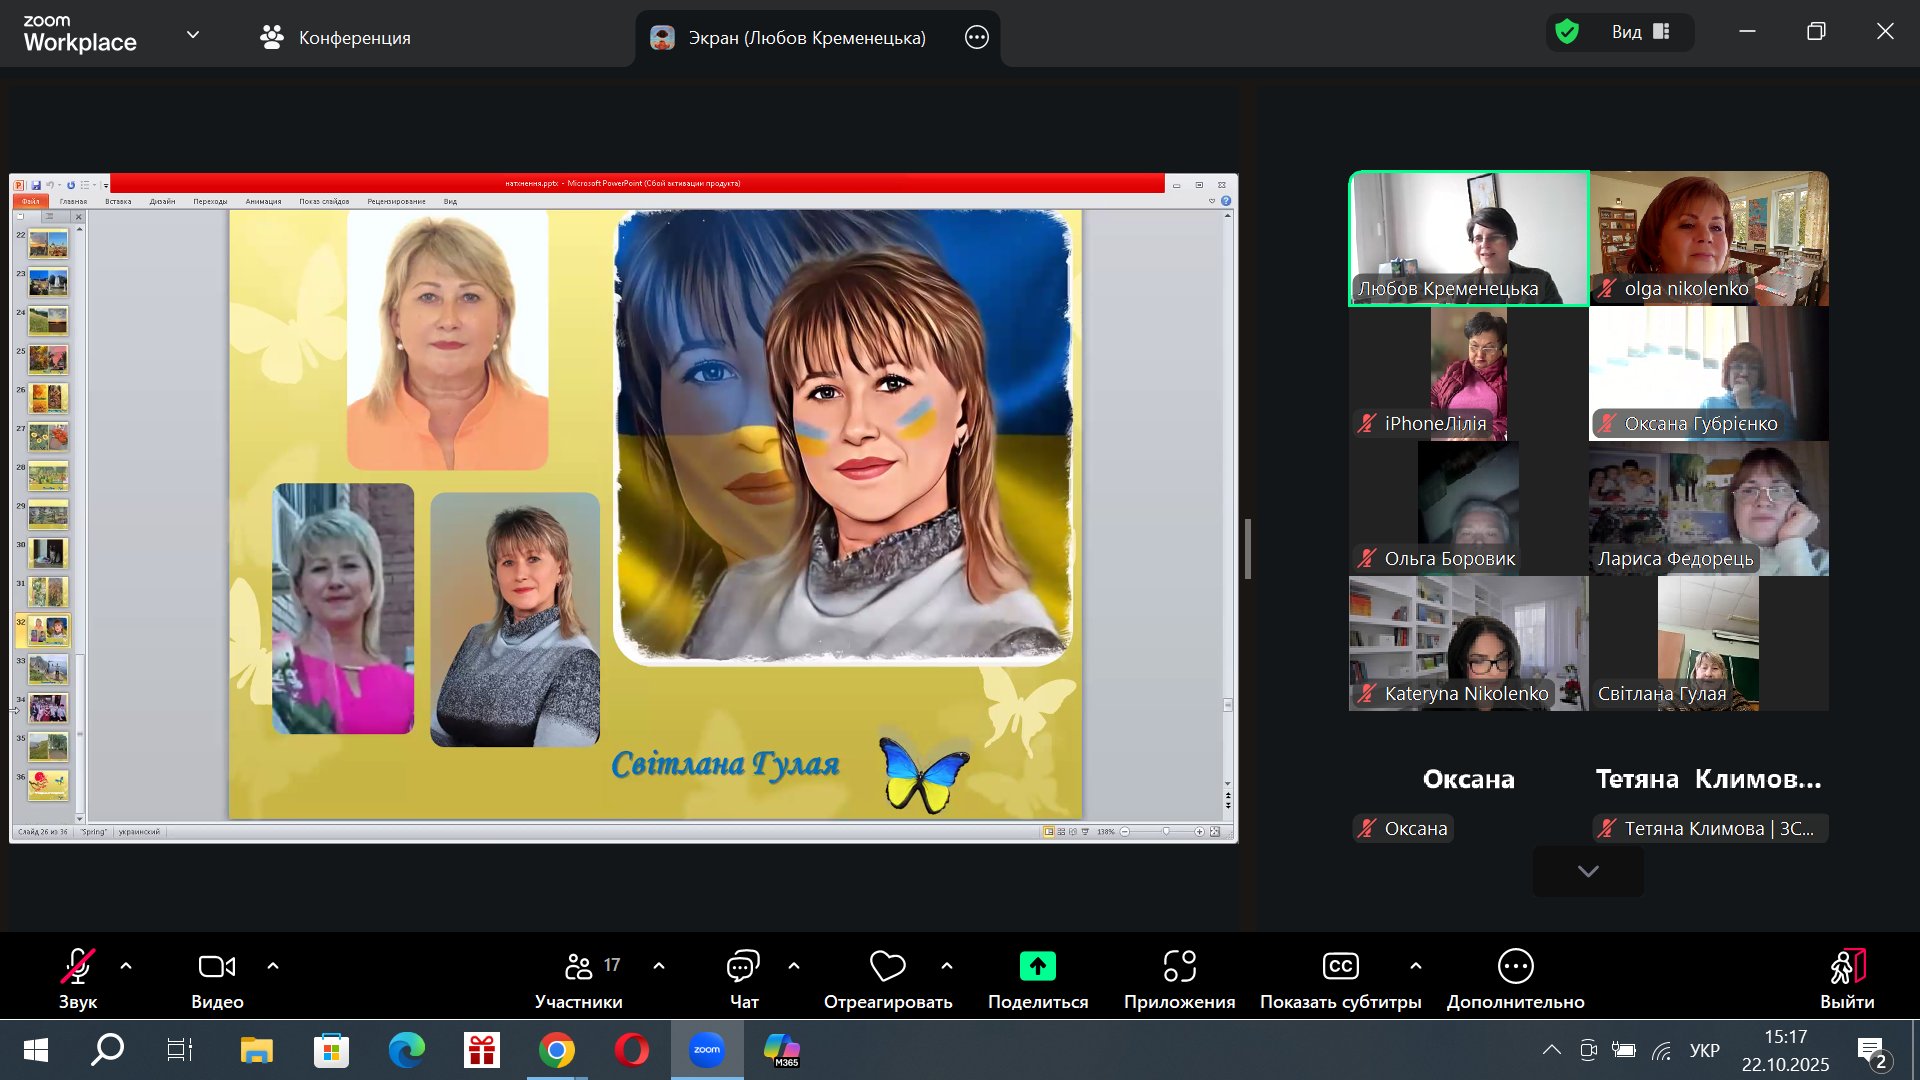
Task: Toggle Показать субтитры closed captions
Action: point(1340,966)
